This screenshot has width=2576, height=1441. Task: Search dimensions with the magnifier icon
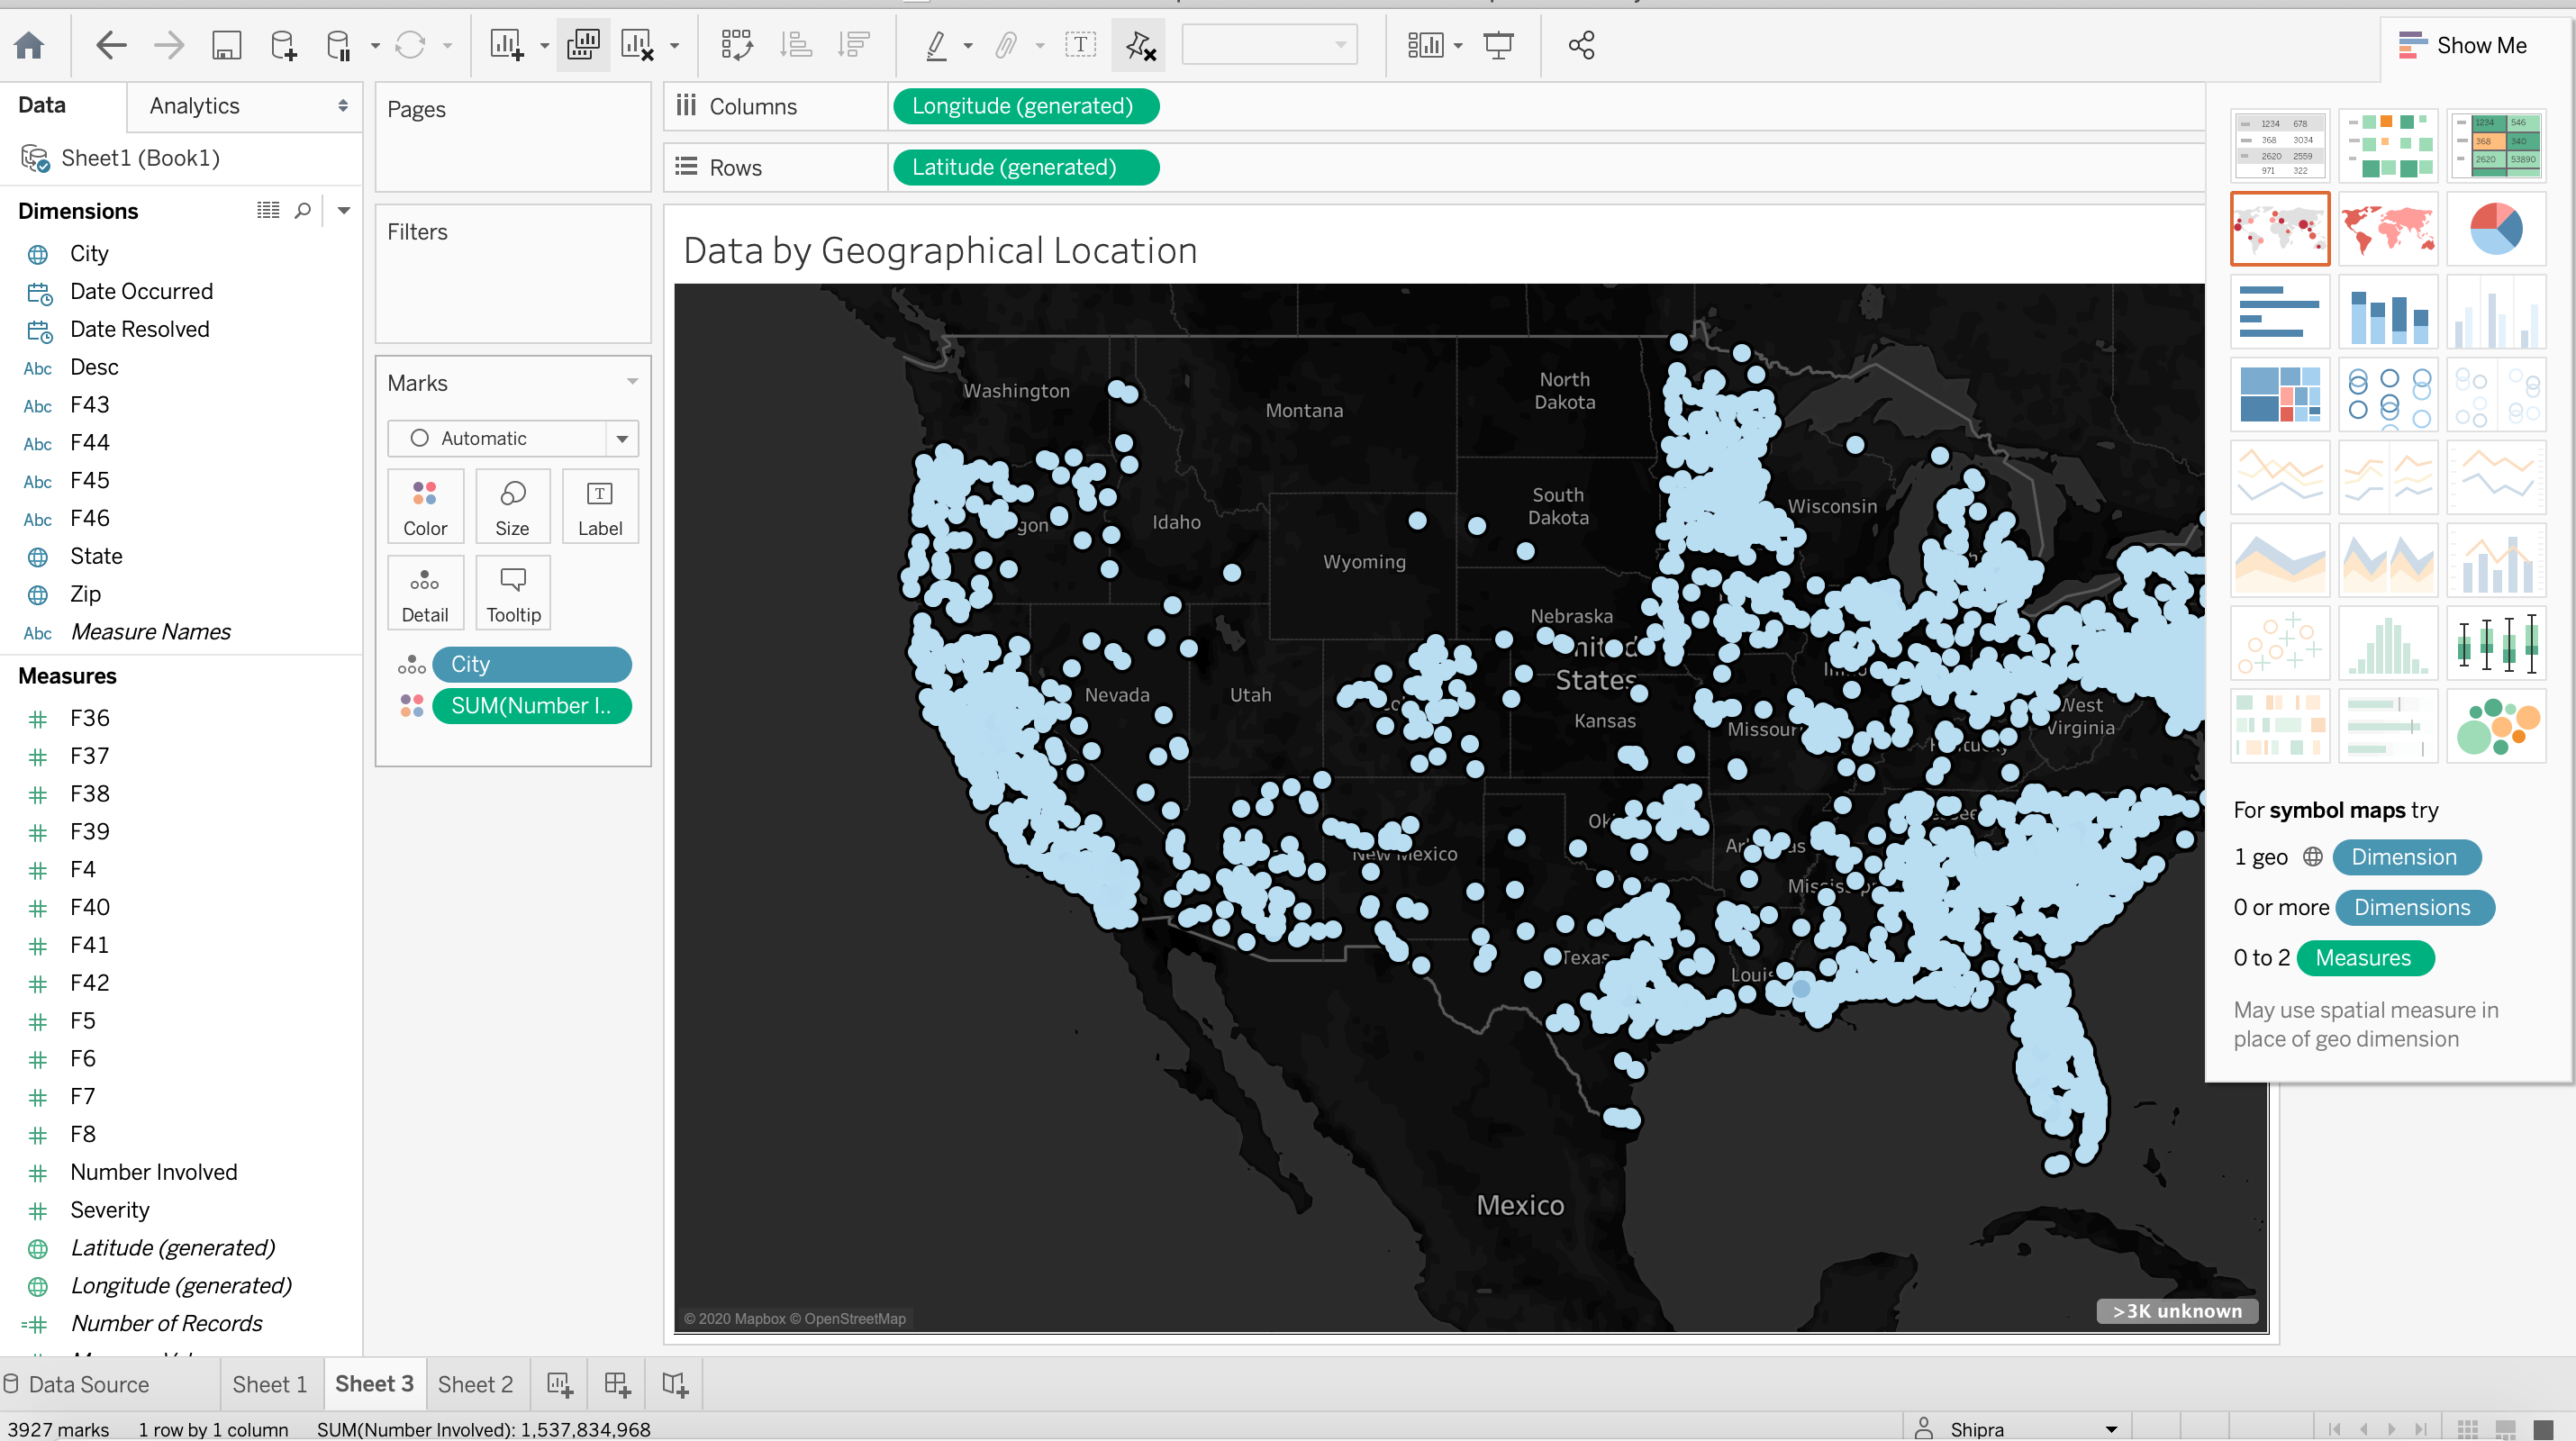click(302, 210)
